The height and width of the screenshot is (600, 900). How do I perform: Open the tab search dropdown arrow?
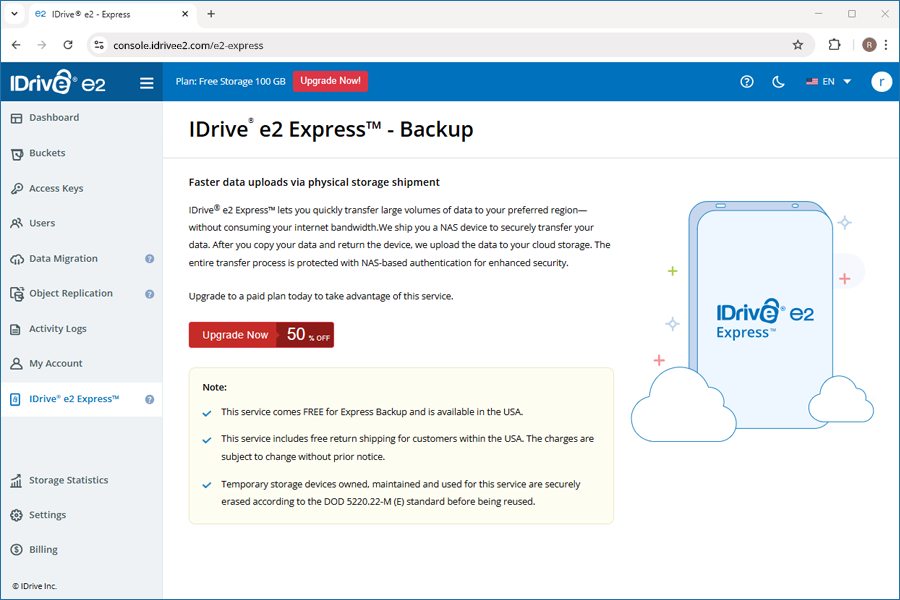click(14, 14)
